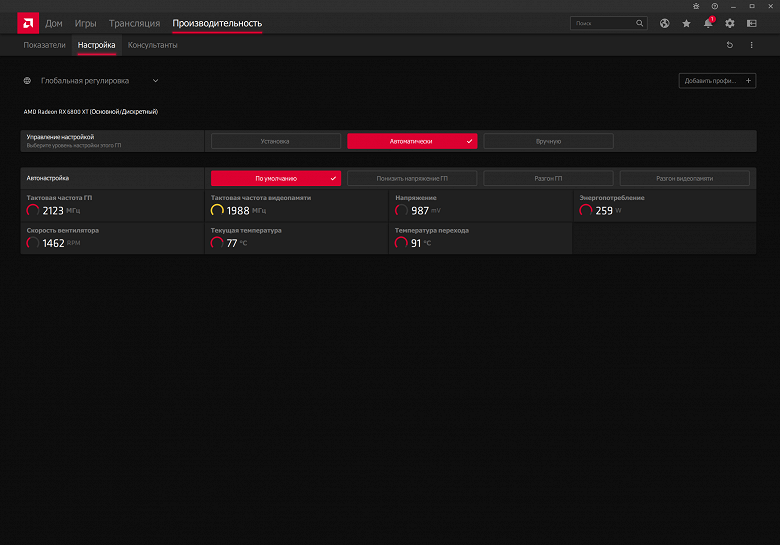
Task: Click the Автонастройка label
Action: [48, 178]
